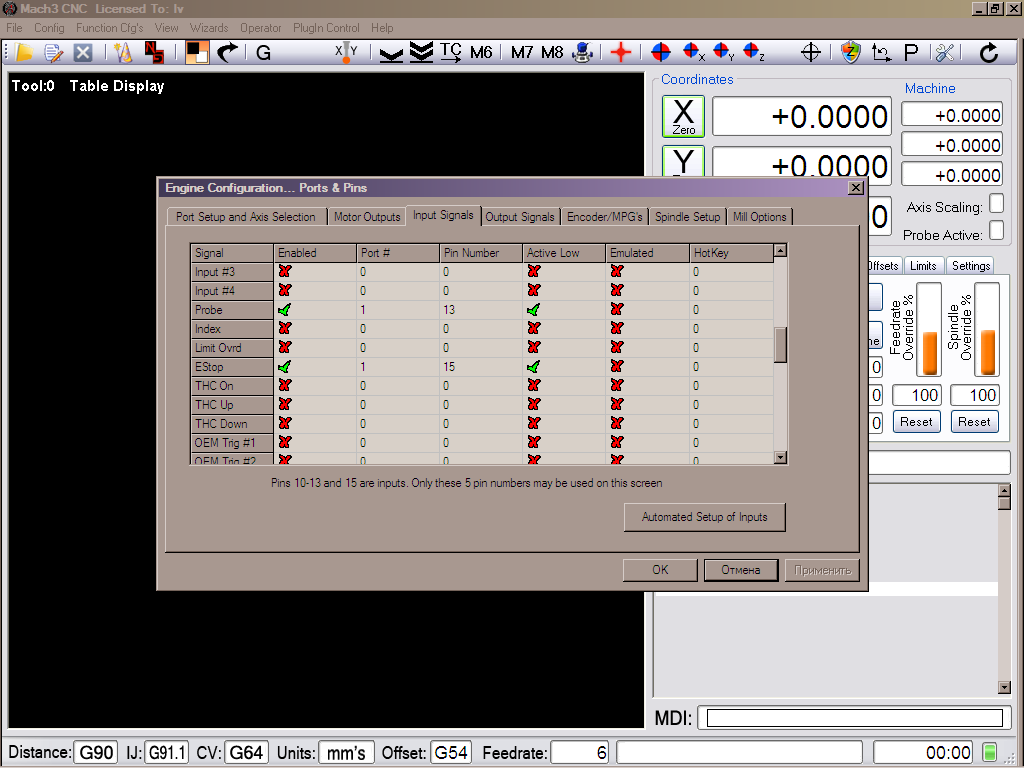Confirm the dialog with OK

point(660,570)
